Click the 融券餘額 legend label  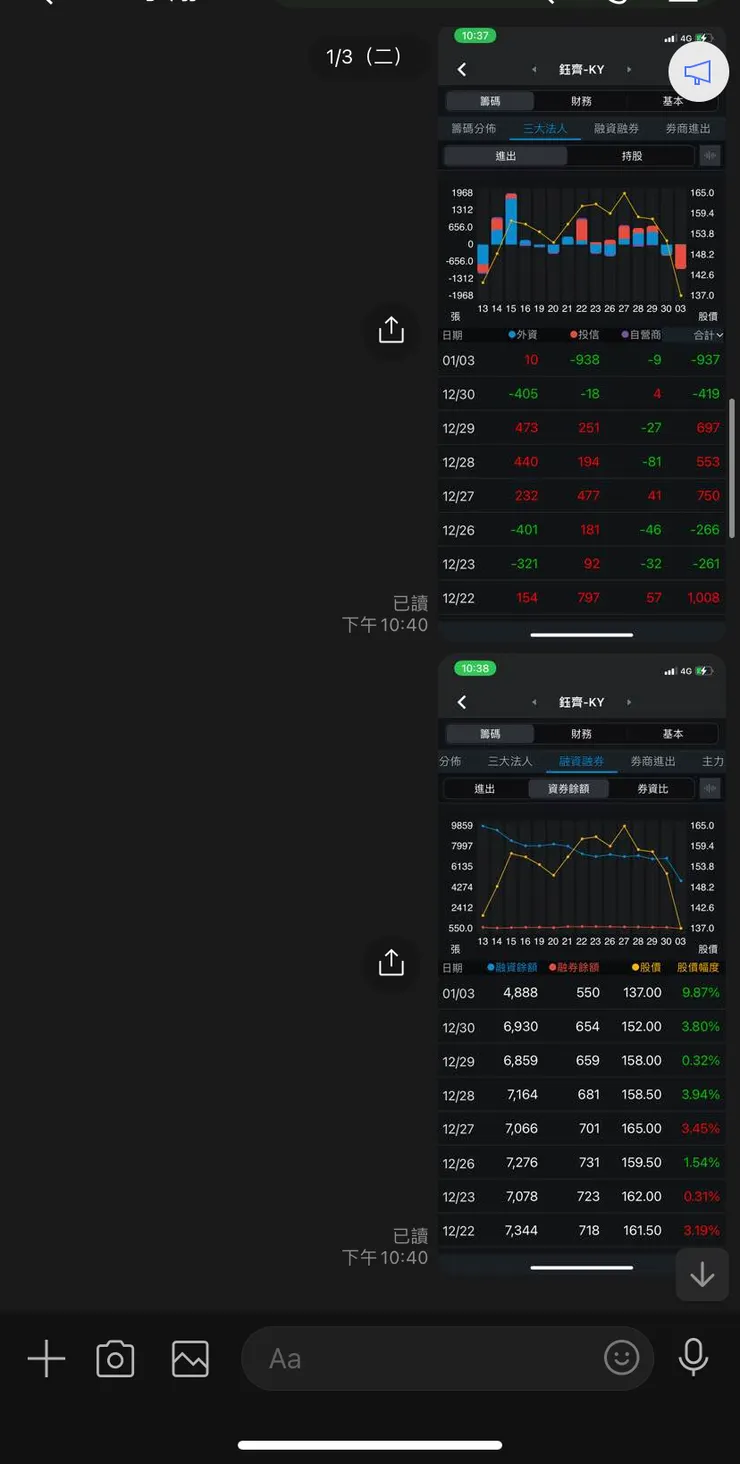[x=574, y=967]
